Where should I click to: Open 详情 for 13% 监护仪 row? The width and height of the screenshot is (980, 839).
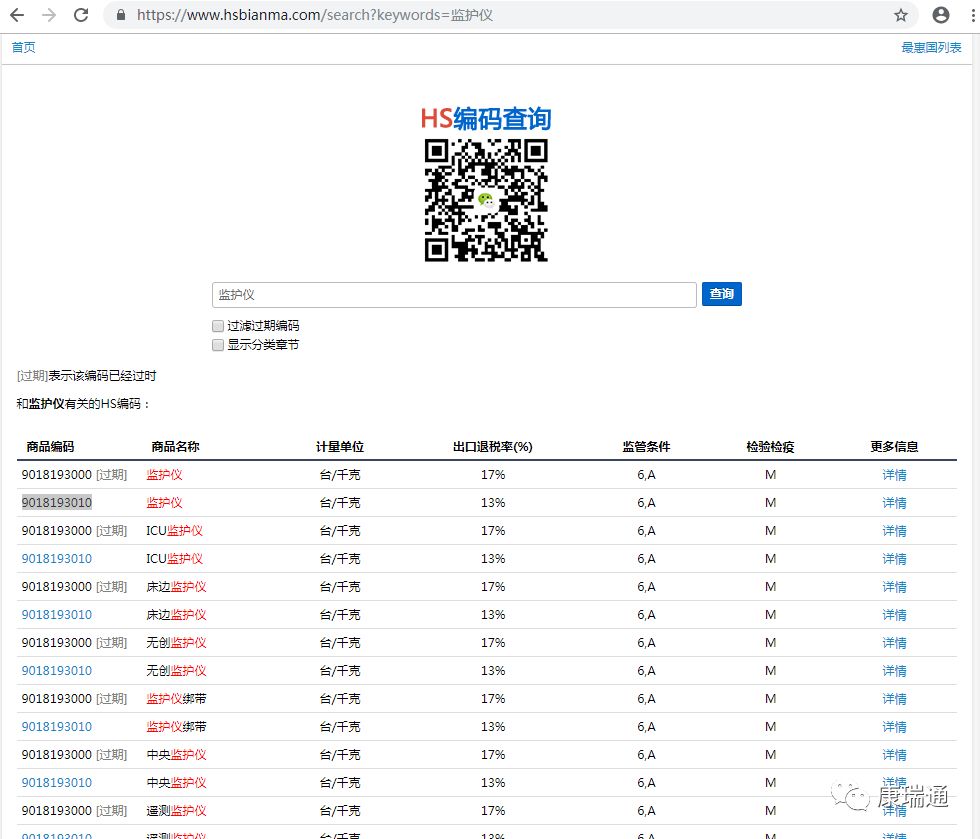pyautogui.click(x=894, y=503)
